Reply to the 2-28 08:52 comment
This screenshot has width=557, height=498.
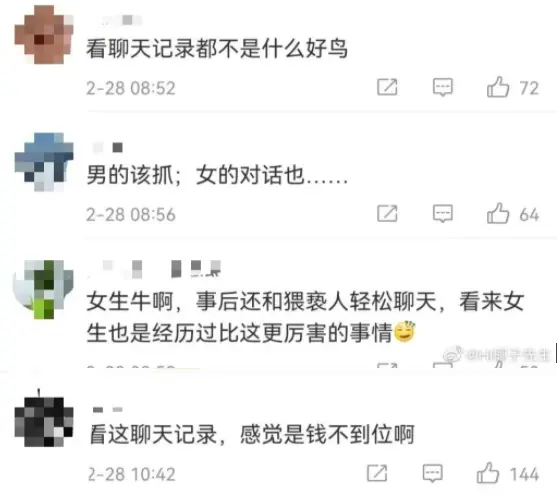tap(443, 87)
